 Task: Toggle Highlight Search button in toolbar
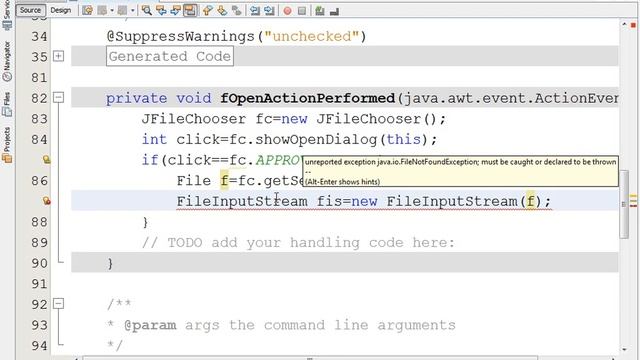190,11
